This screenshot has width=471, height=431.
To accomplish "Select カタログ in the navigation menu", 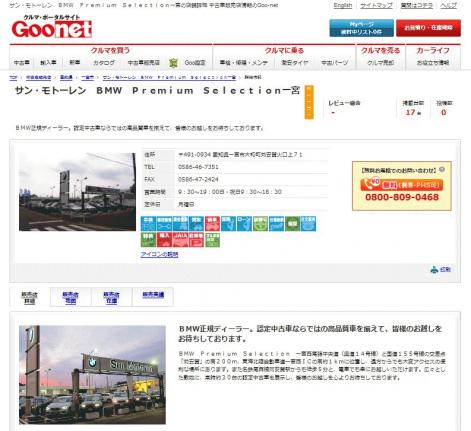I will (104, 62).
